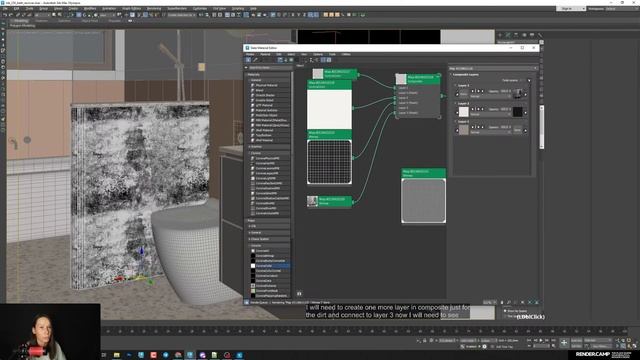Click Layer 1 mask thumbnail
Image resolution: width=640 pixels, height=360 pixels.
[x=518, y=94]
